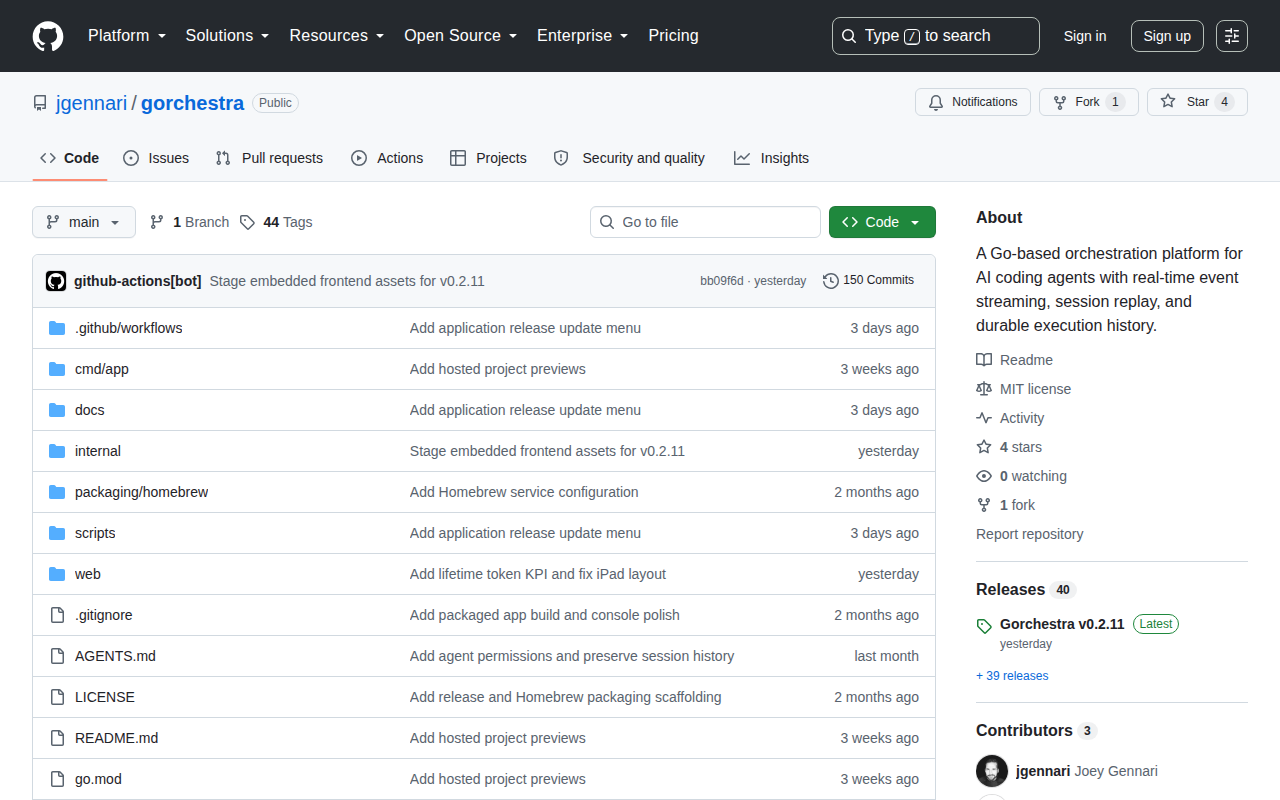Expand the Resources menu

[337, 36]
